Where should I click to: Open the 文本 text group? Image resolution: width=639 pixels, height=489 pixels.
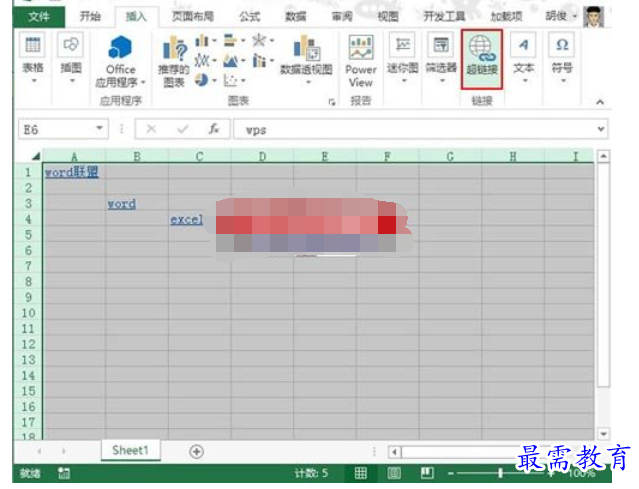[524, 58]
